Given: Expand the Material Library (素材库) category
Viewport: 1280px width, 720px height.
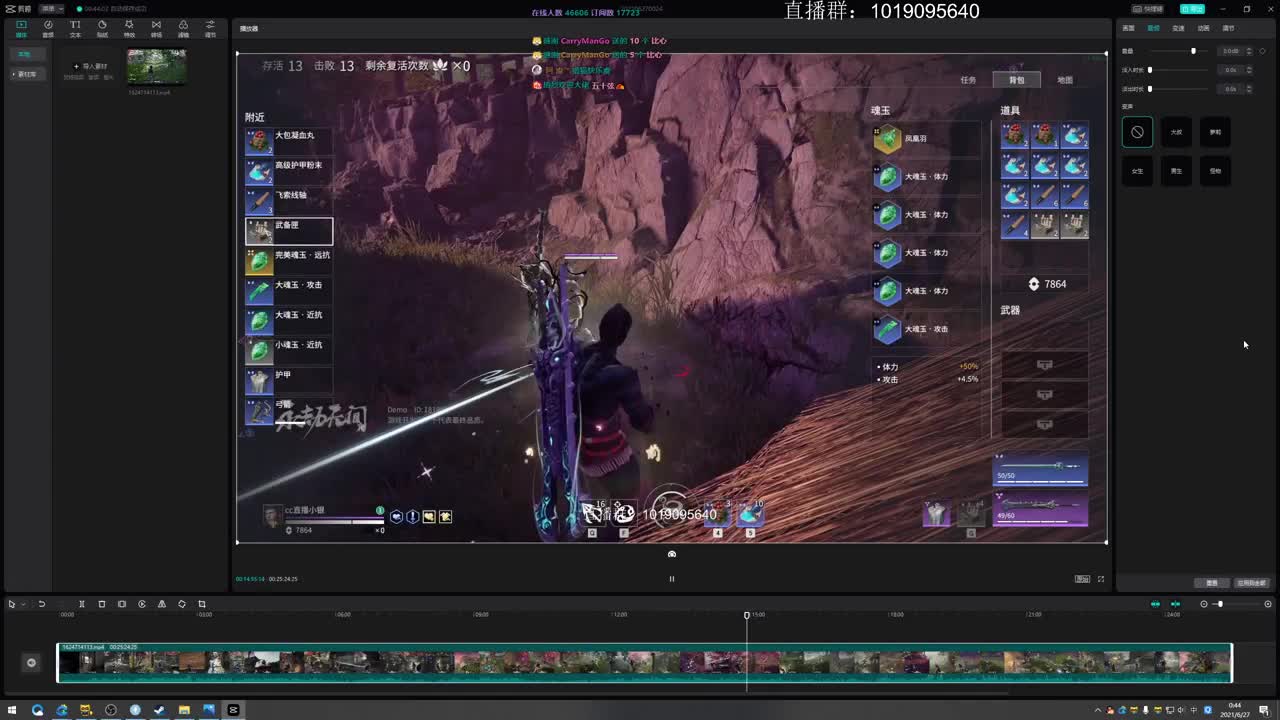Looking at the screenshot, I should click(x=27, y=74).
